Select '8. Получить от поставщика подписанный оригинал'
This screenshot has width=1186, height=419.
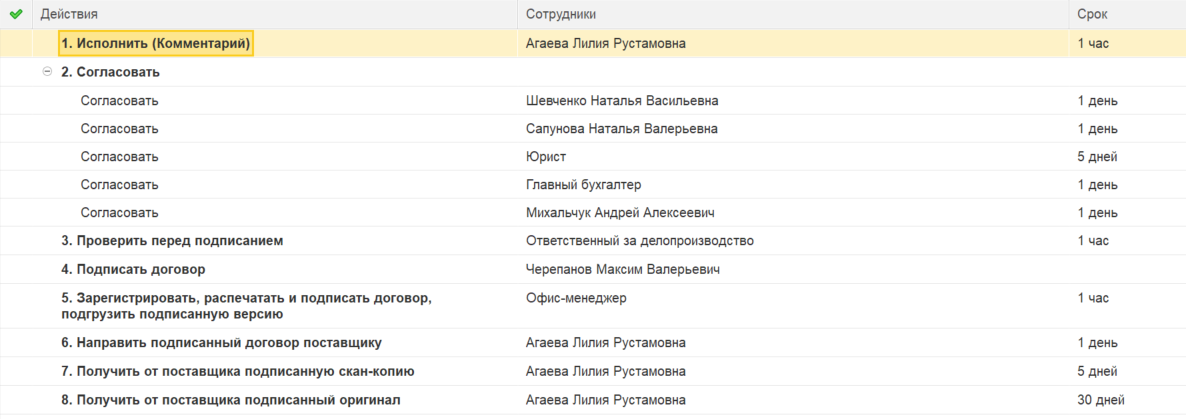point(231,400)
